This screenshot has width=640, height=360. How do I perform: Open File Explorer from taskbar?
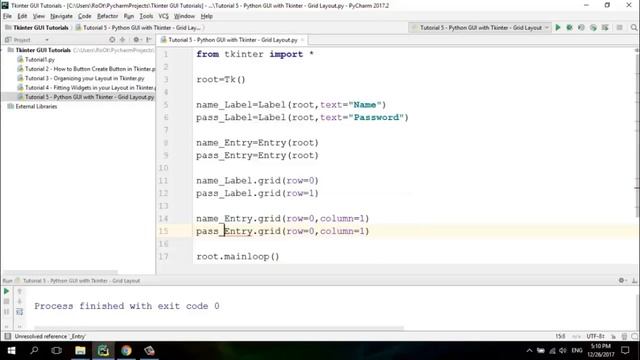[x=80, y=351]
